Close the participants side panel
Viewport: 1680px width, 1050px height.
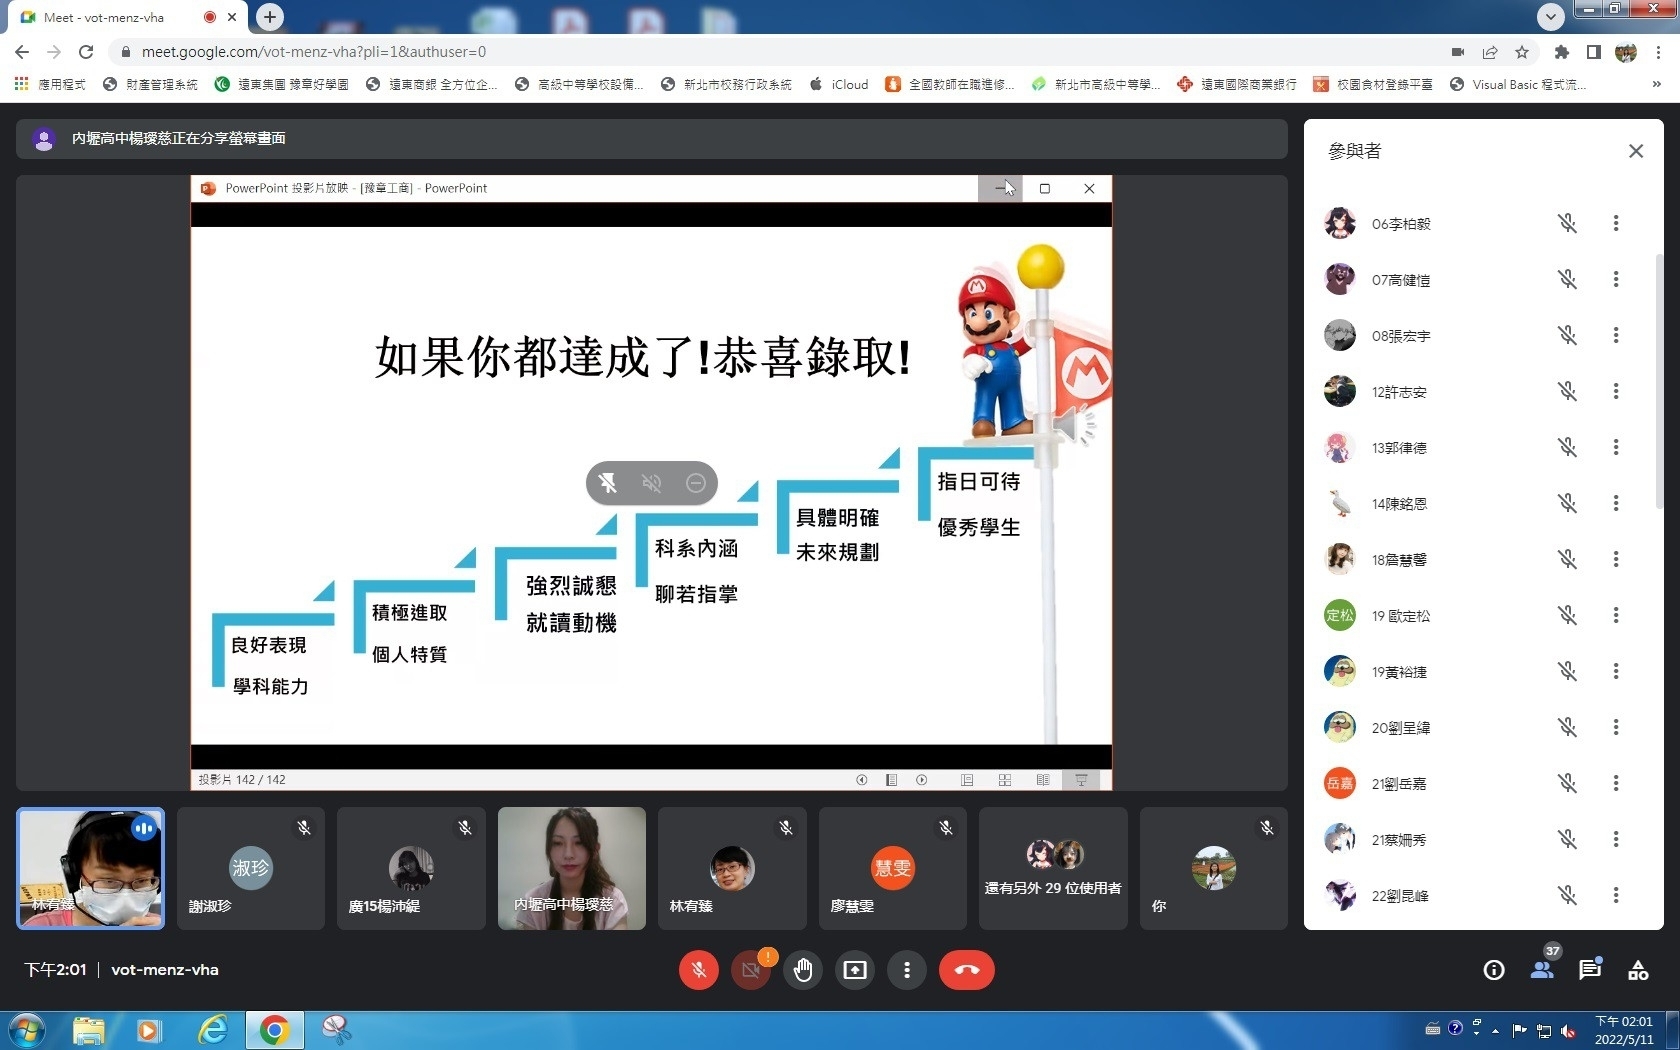[1636, 151]
